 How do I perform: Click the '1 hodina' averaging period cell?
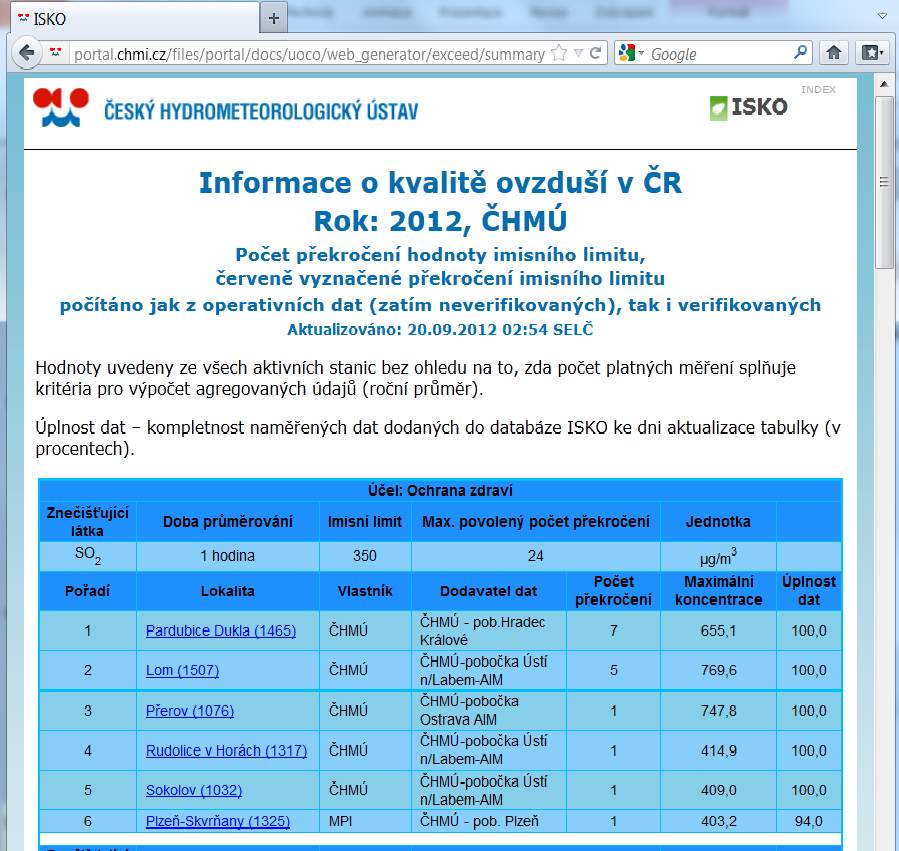pyautogui.click(x=228, y=556)
